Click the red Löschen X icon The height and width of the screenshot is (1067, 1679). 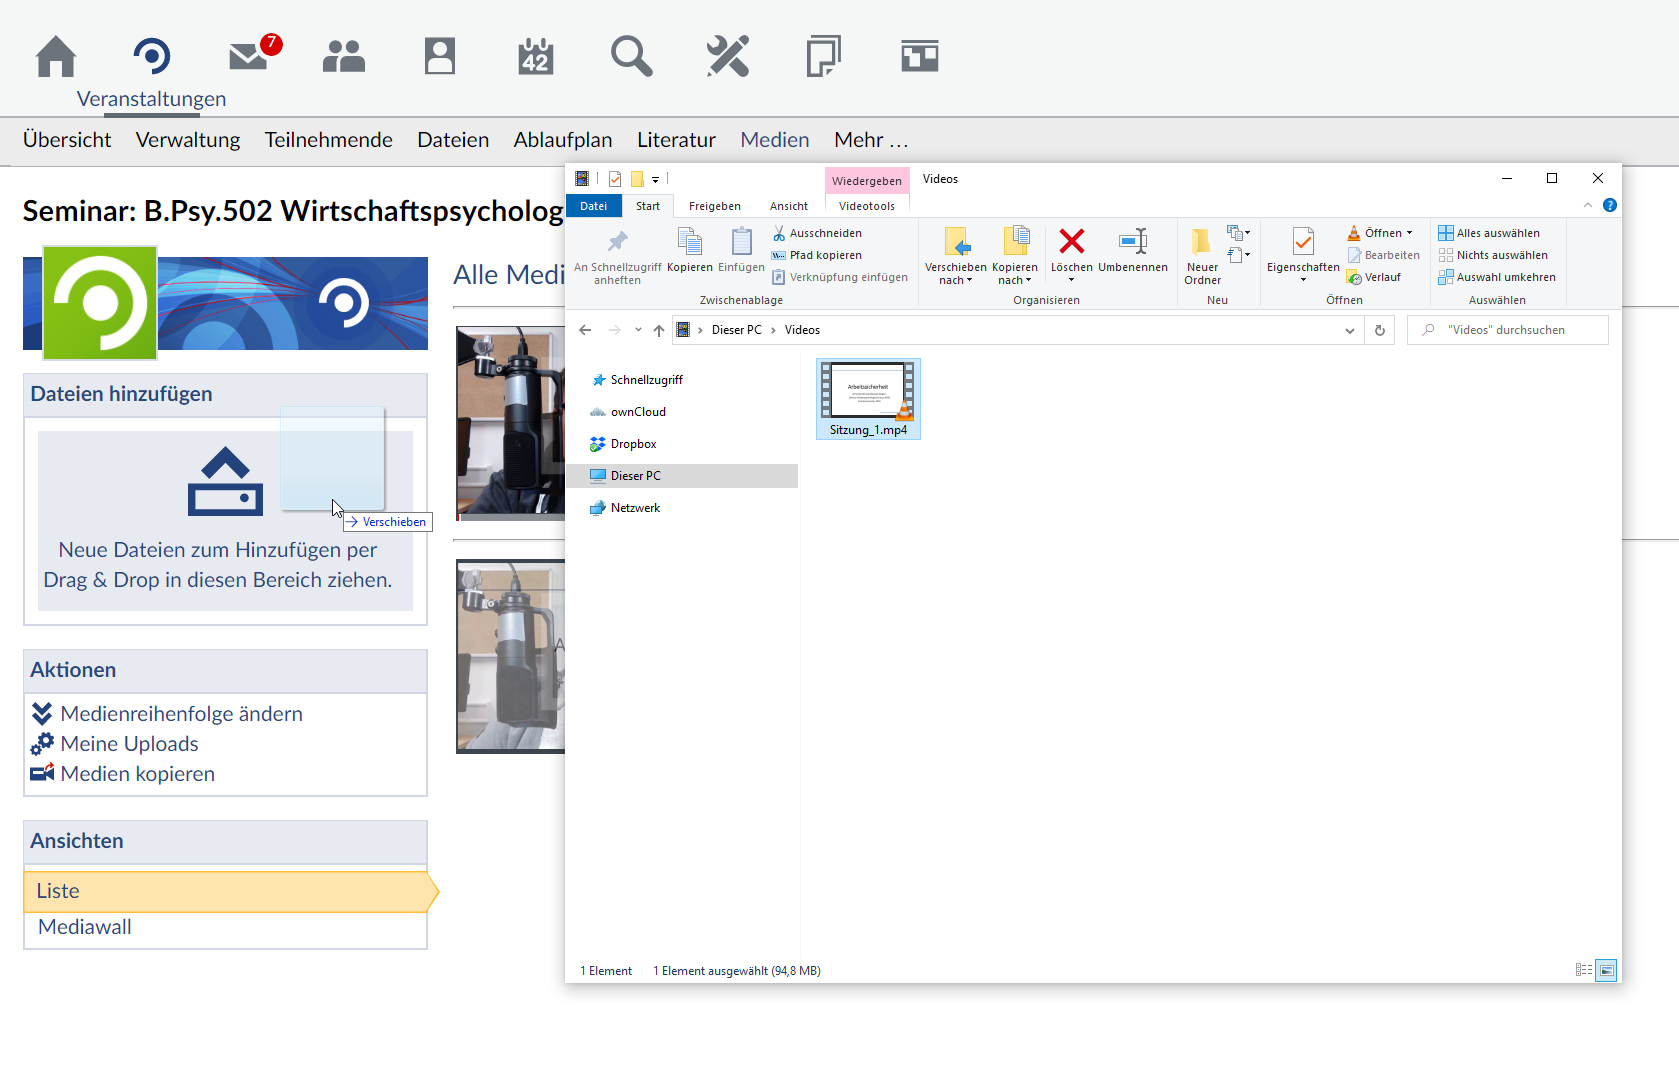pos(1072,241)
